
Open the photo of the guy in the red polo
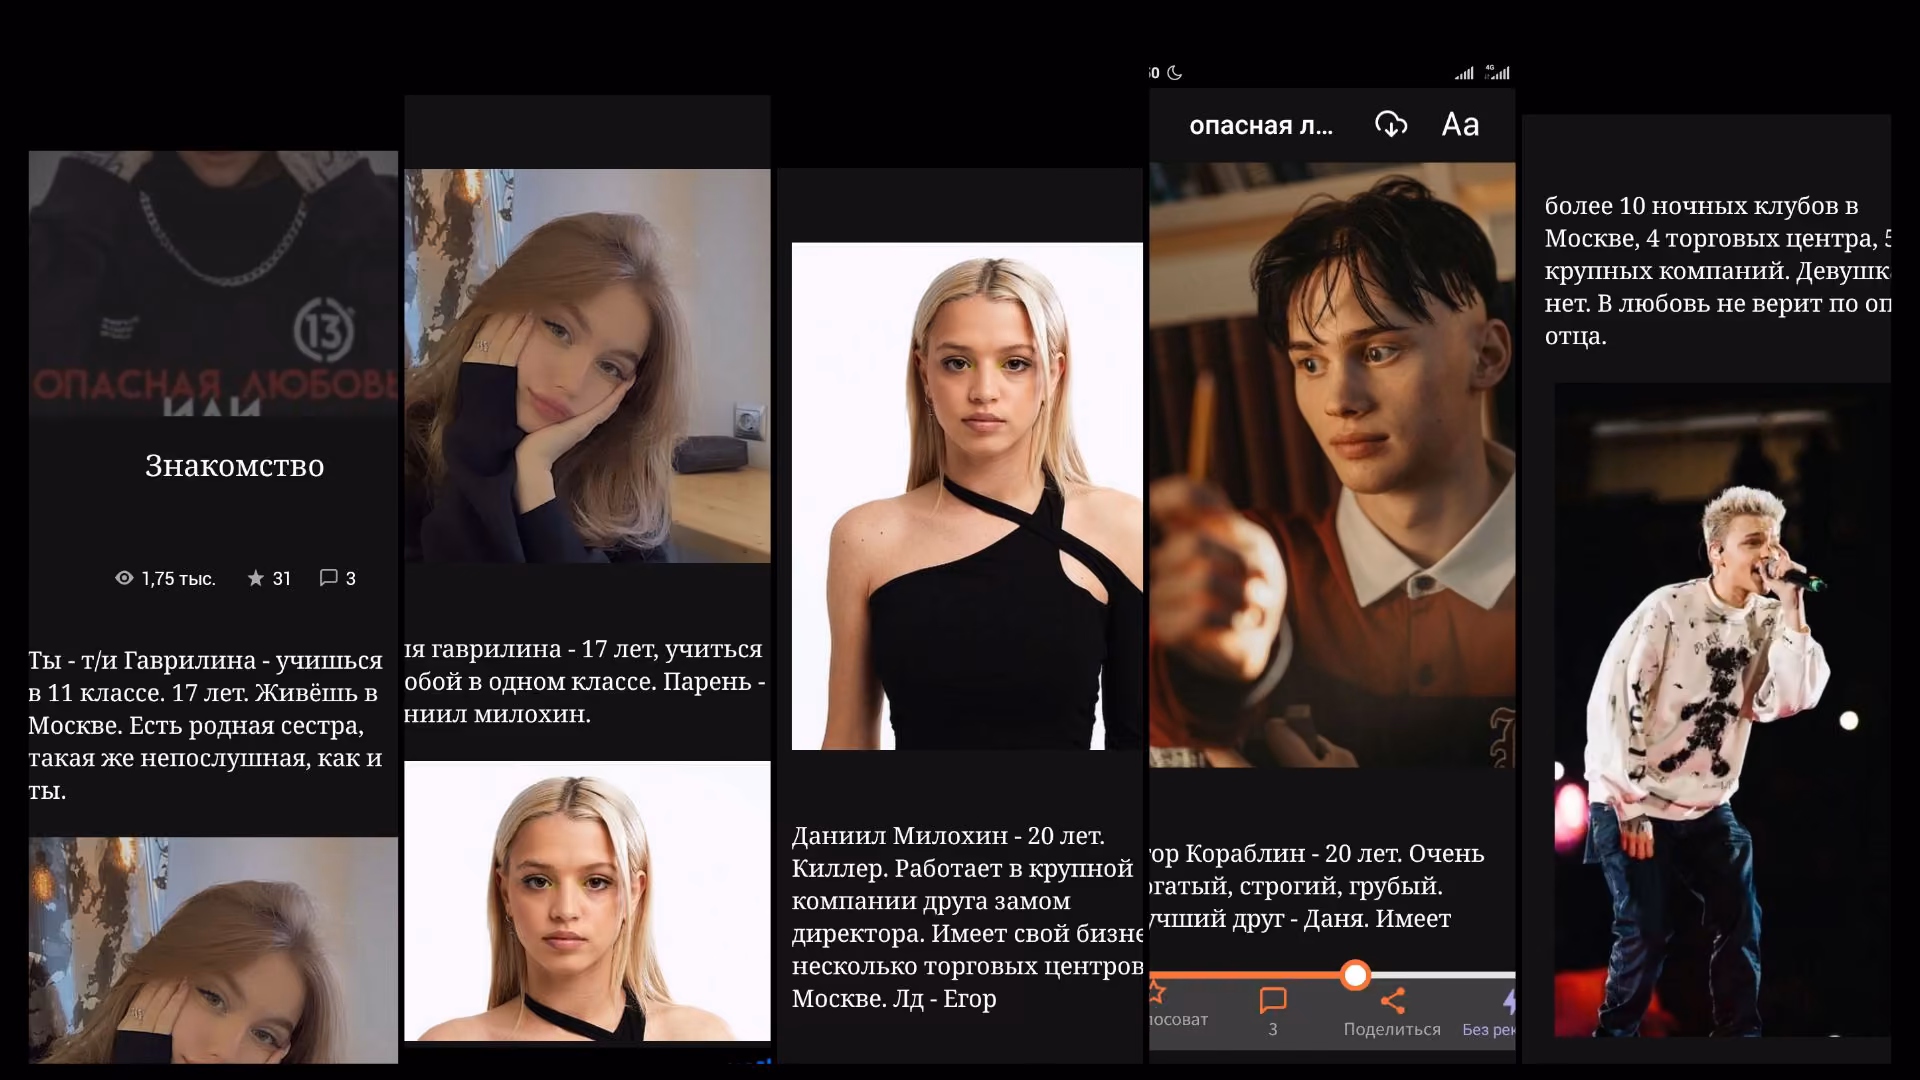[x=1332, y=465]
